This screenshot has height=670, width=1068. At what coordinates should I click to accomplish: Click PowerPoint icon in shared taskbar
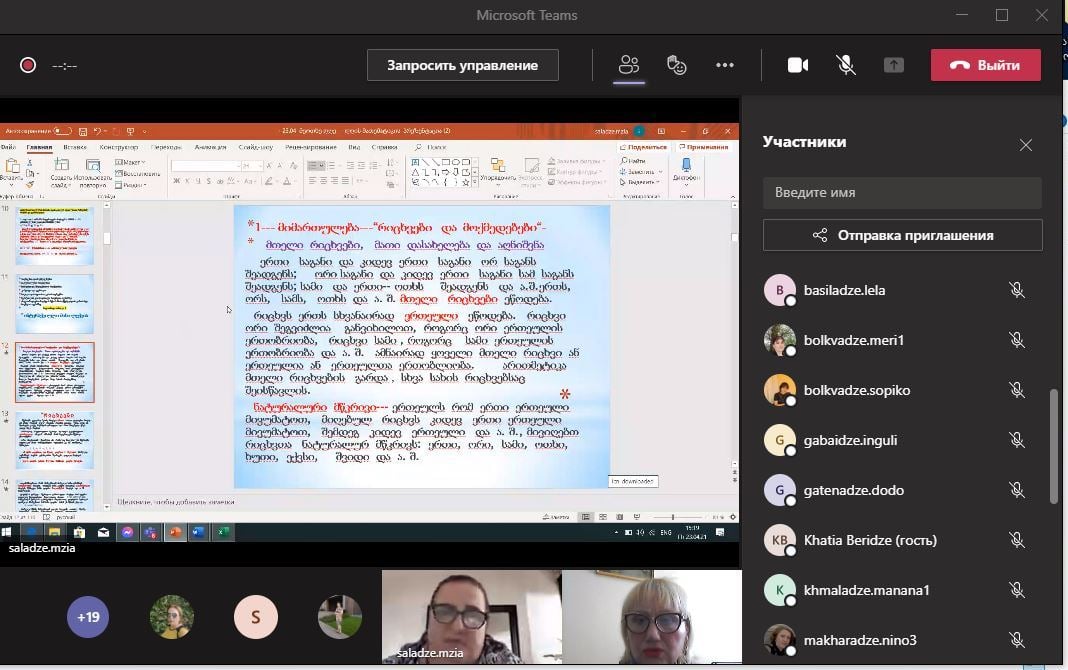tap(175, 532)
